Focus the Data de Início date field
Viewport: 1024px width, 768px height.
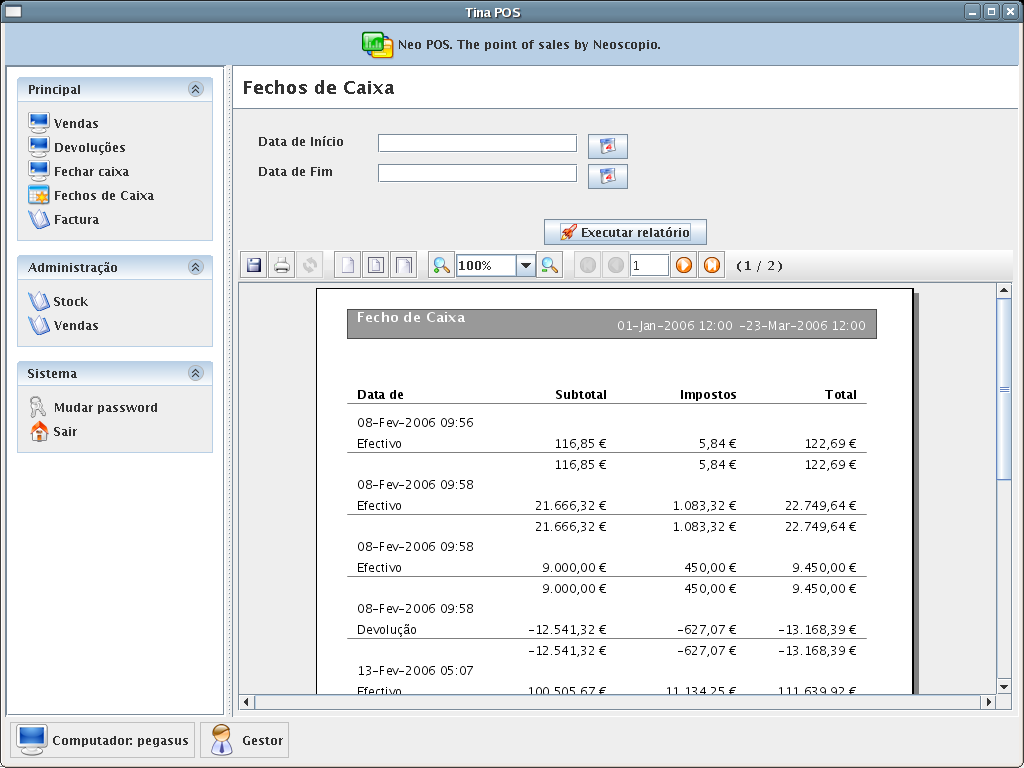477,143
